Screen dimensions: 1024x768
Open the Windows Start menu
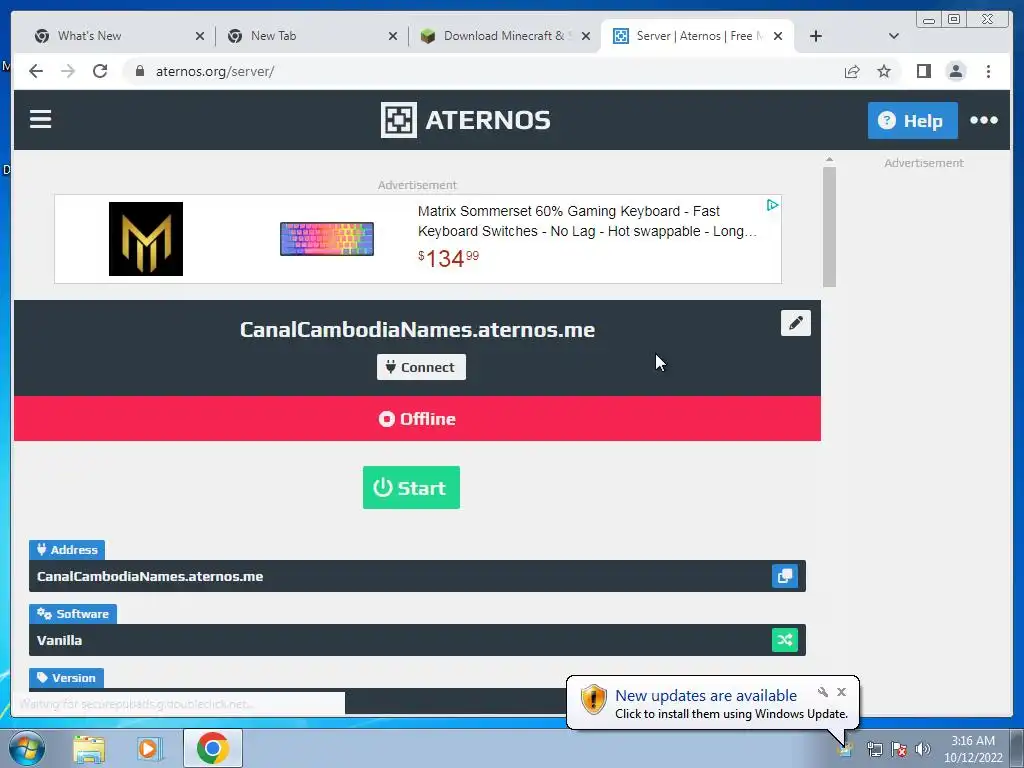pos(27,748)
